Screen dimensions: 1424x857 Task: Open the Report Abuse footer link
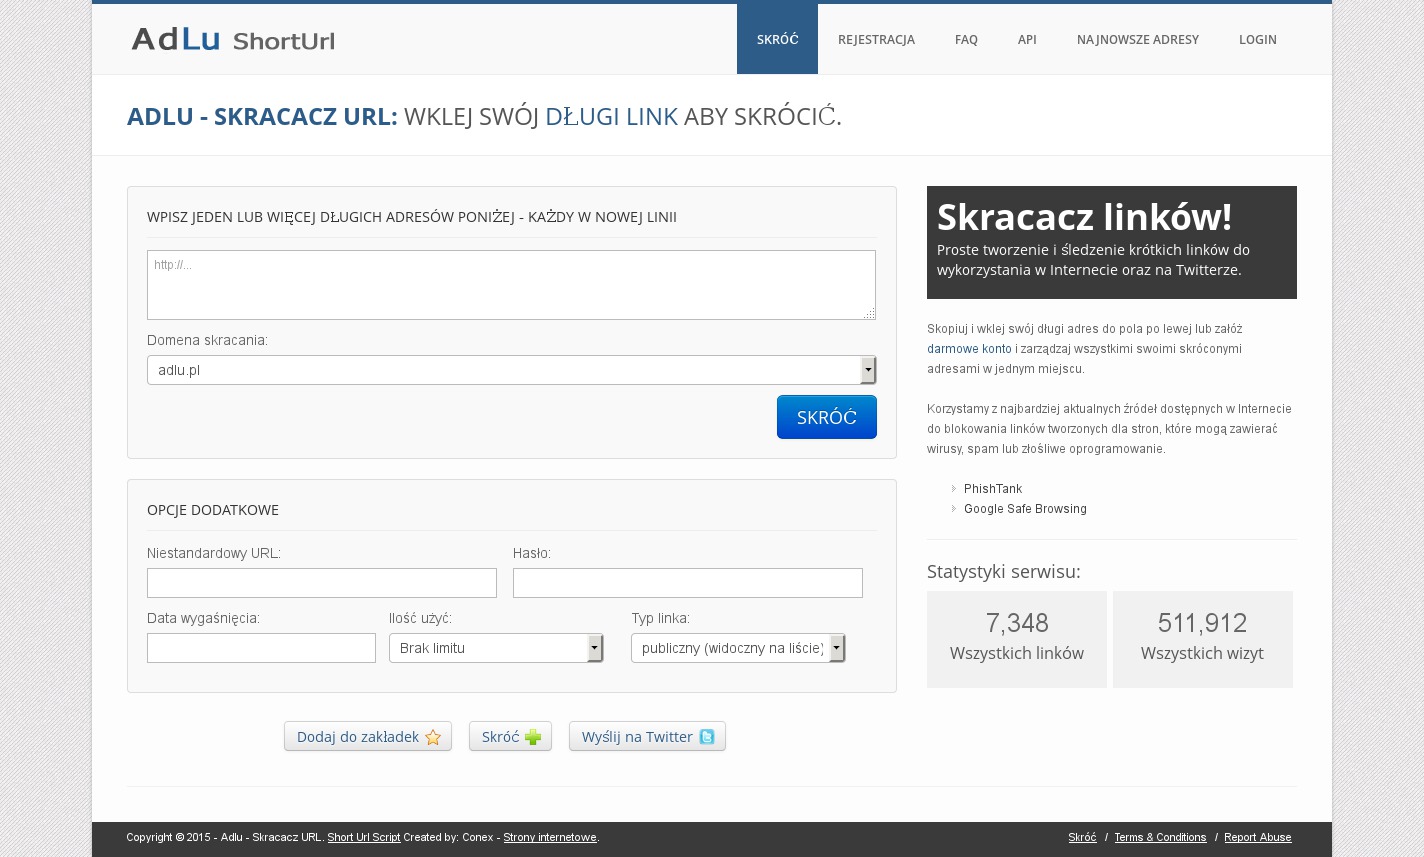coord(1257,838)
